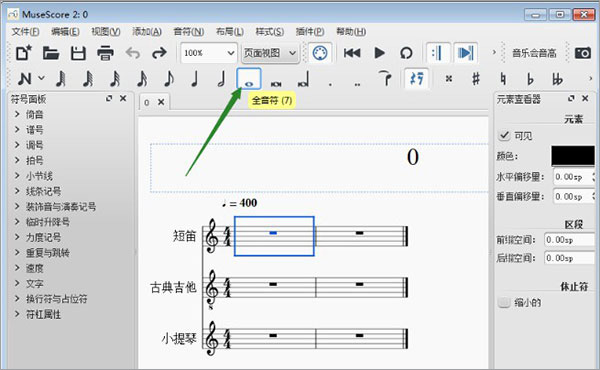
Task: Toggle 音乐会音高 concert pitch button
Action: pos(534,53)
